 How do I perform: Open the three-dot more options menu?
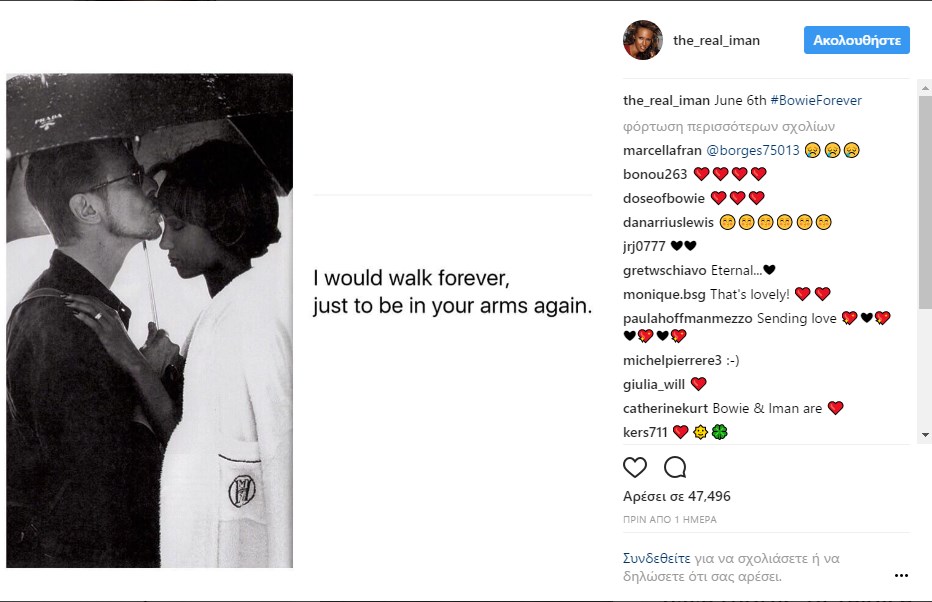(901, 576)
